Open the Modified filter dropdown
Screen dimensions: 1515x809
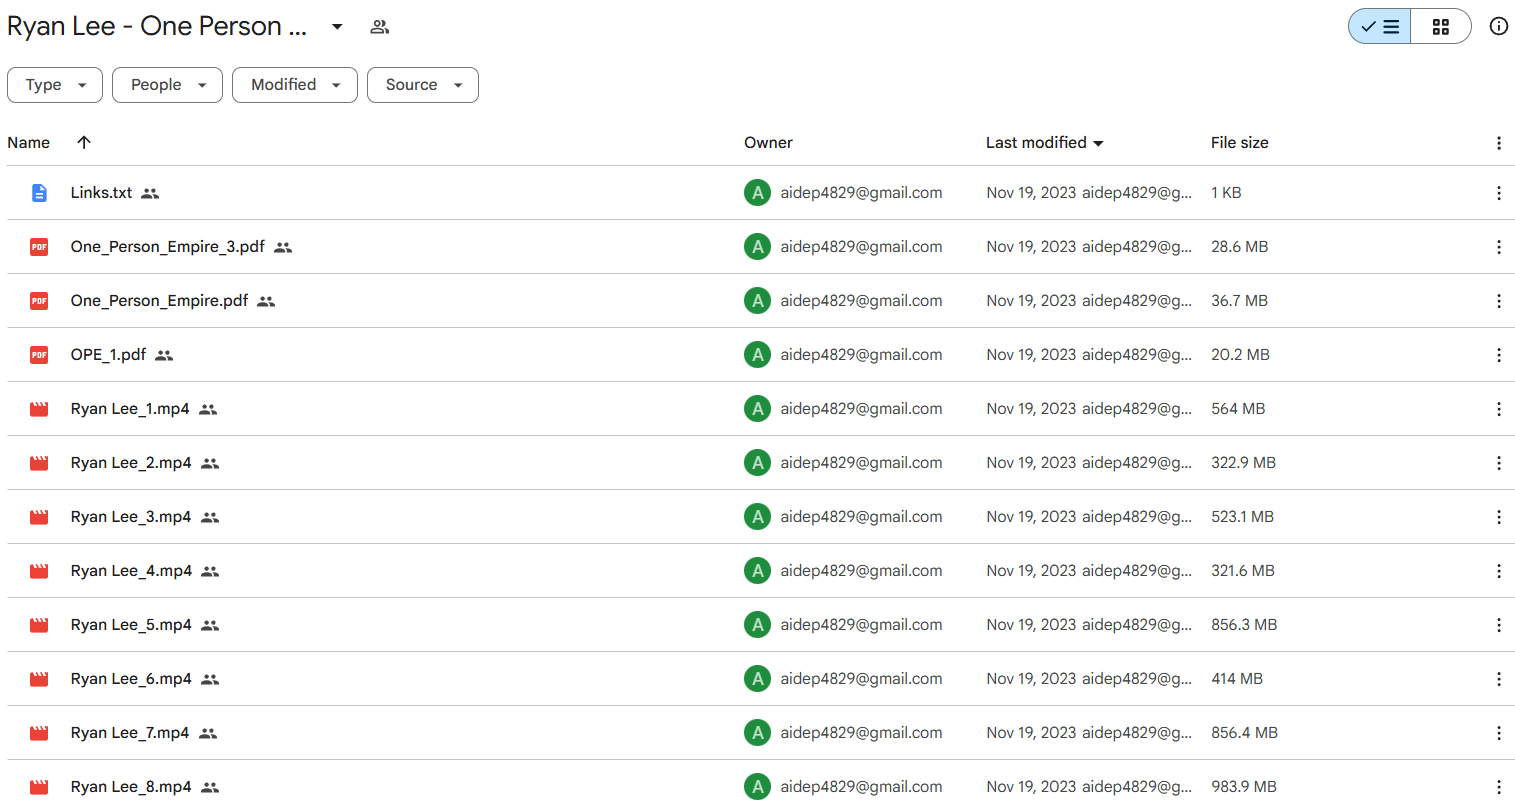coord(294,85)
